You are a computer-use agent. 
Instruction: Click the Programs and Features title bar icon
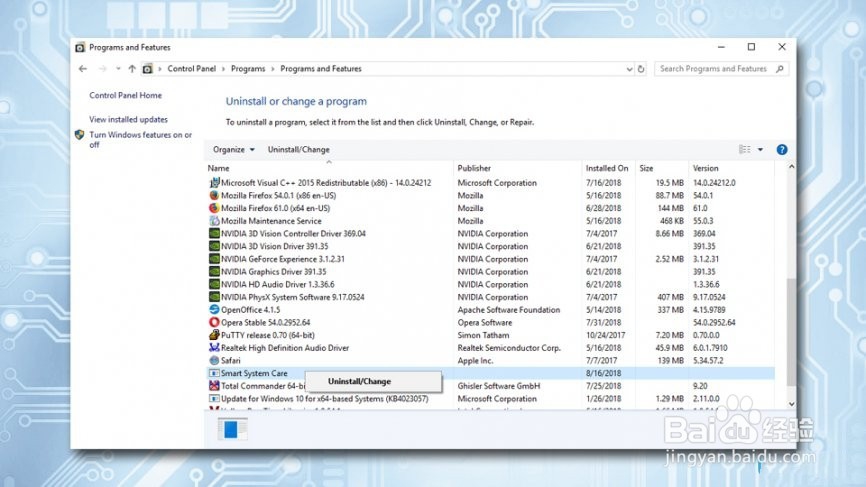pyautogui.click(x=80, y=47)
